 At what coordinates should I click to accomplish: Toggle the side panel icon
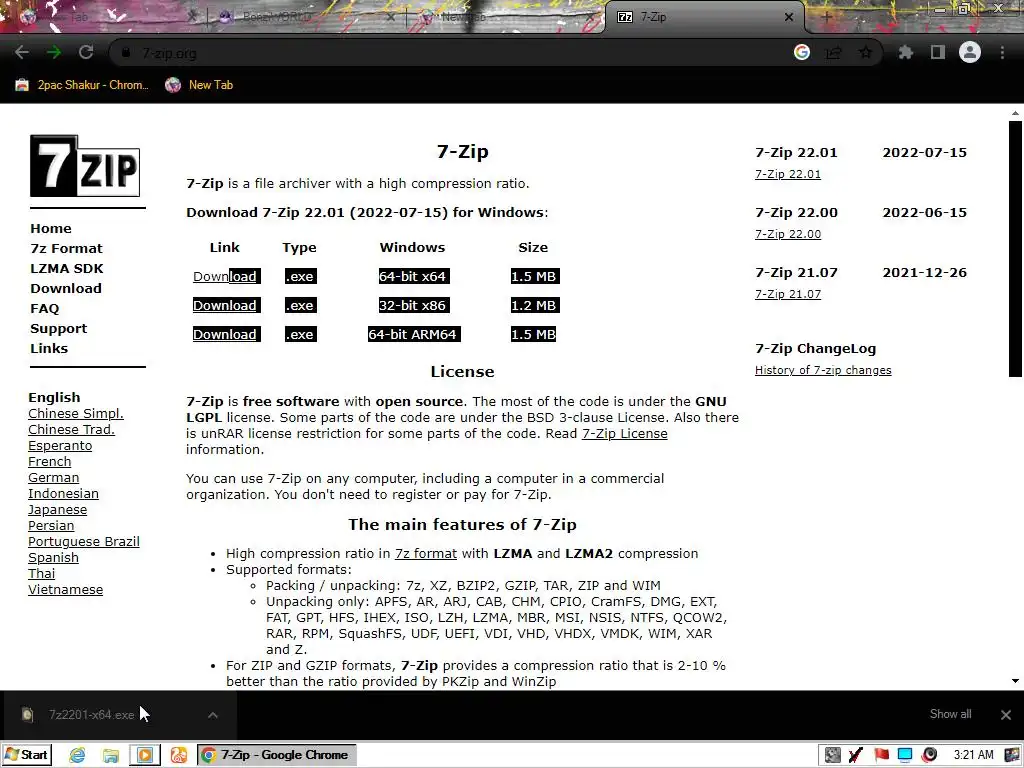pos(938,52)
